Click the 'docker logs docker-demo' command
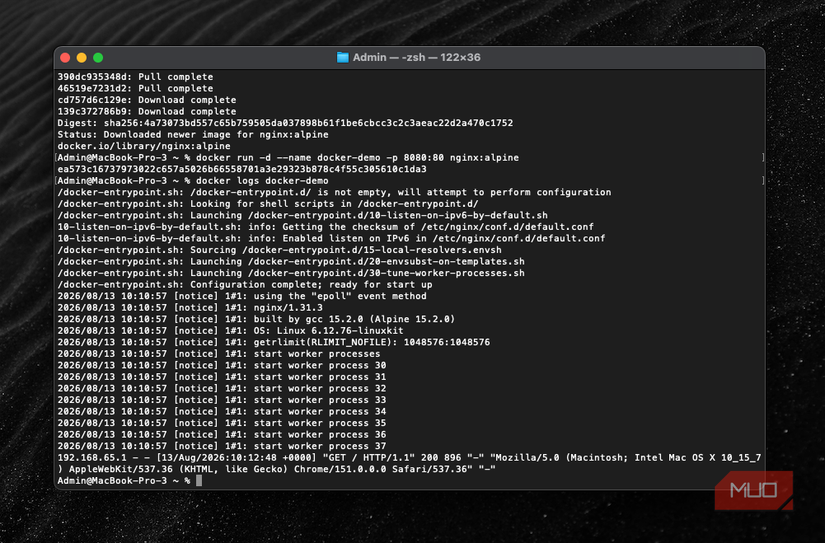Viewport: 825px width, 543px height. coord(262,181)
